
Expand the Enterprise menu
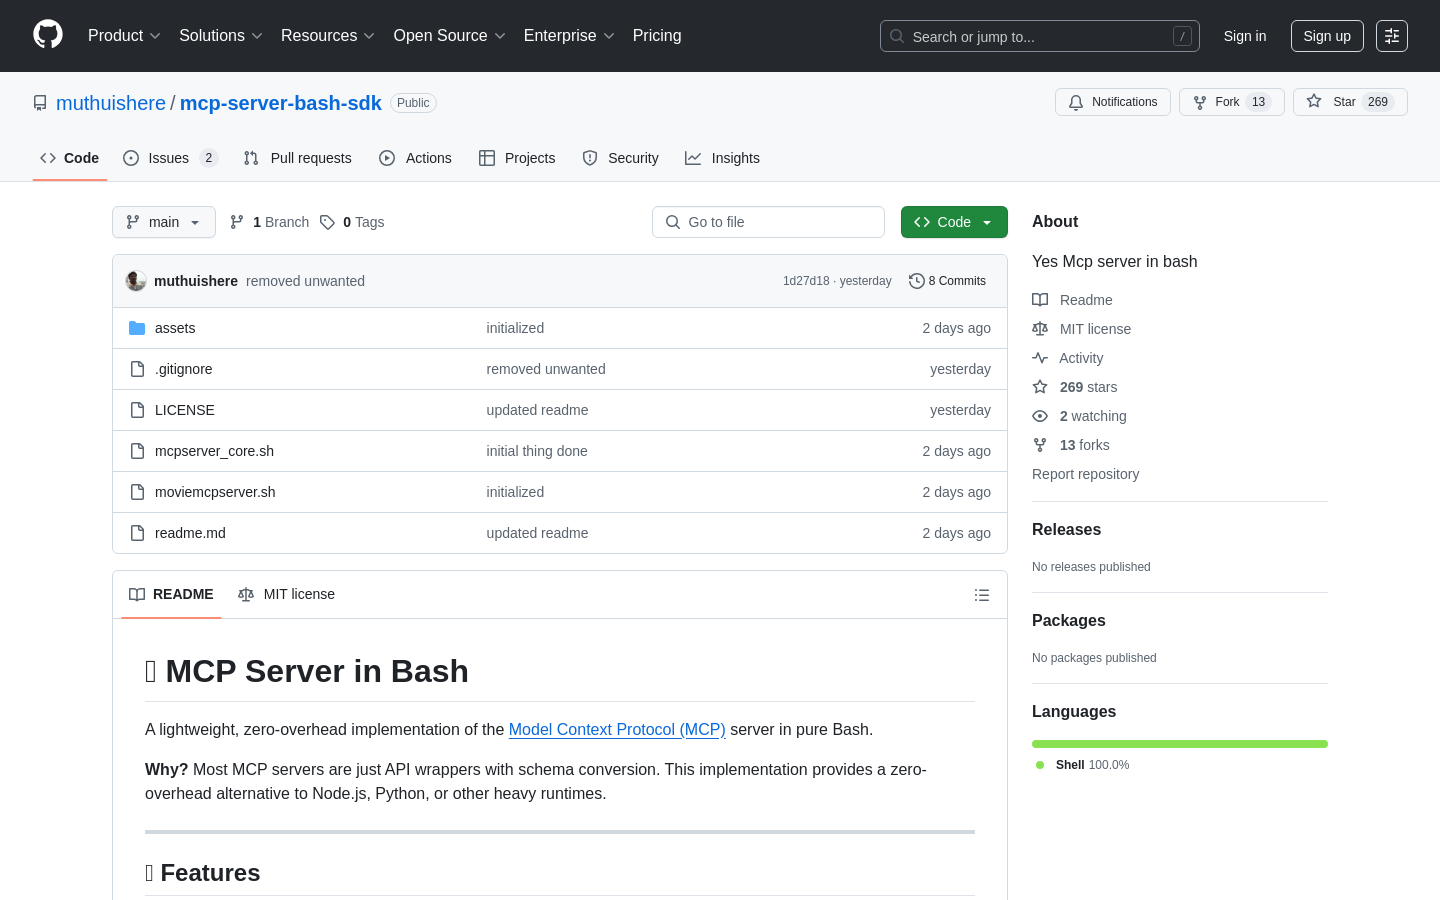coord(569,35)
